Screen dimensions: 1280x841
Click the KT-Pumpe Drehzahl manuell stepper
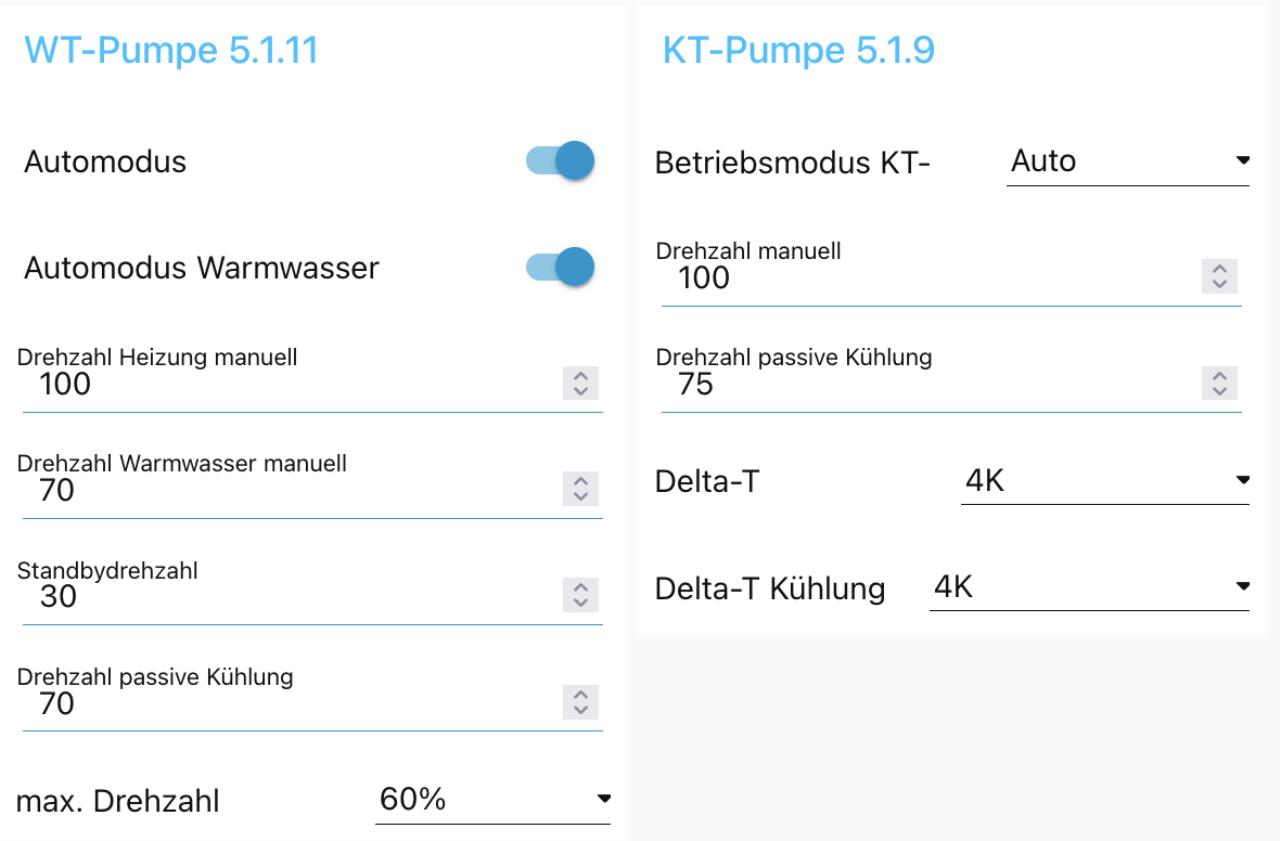coord(1219,277)
